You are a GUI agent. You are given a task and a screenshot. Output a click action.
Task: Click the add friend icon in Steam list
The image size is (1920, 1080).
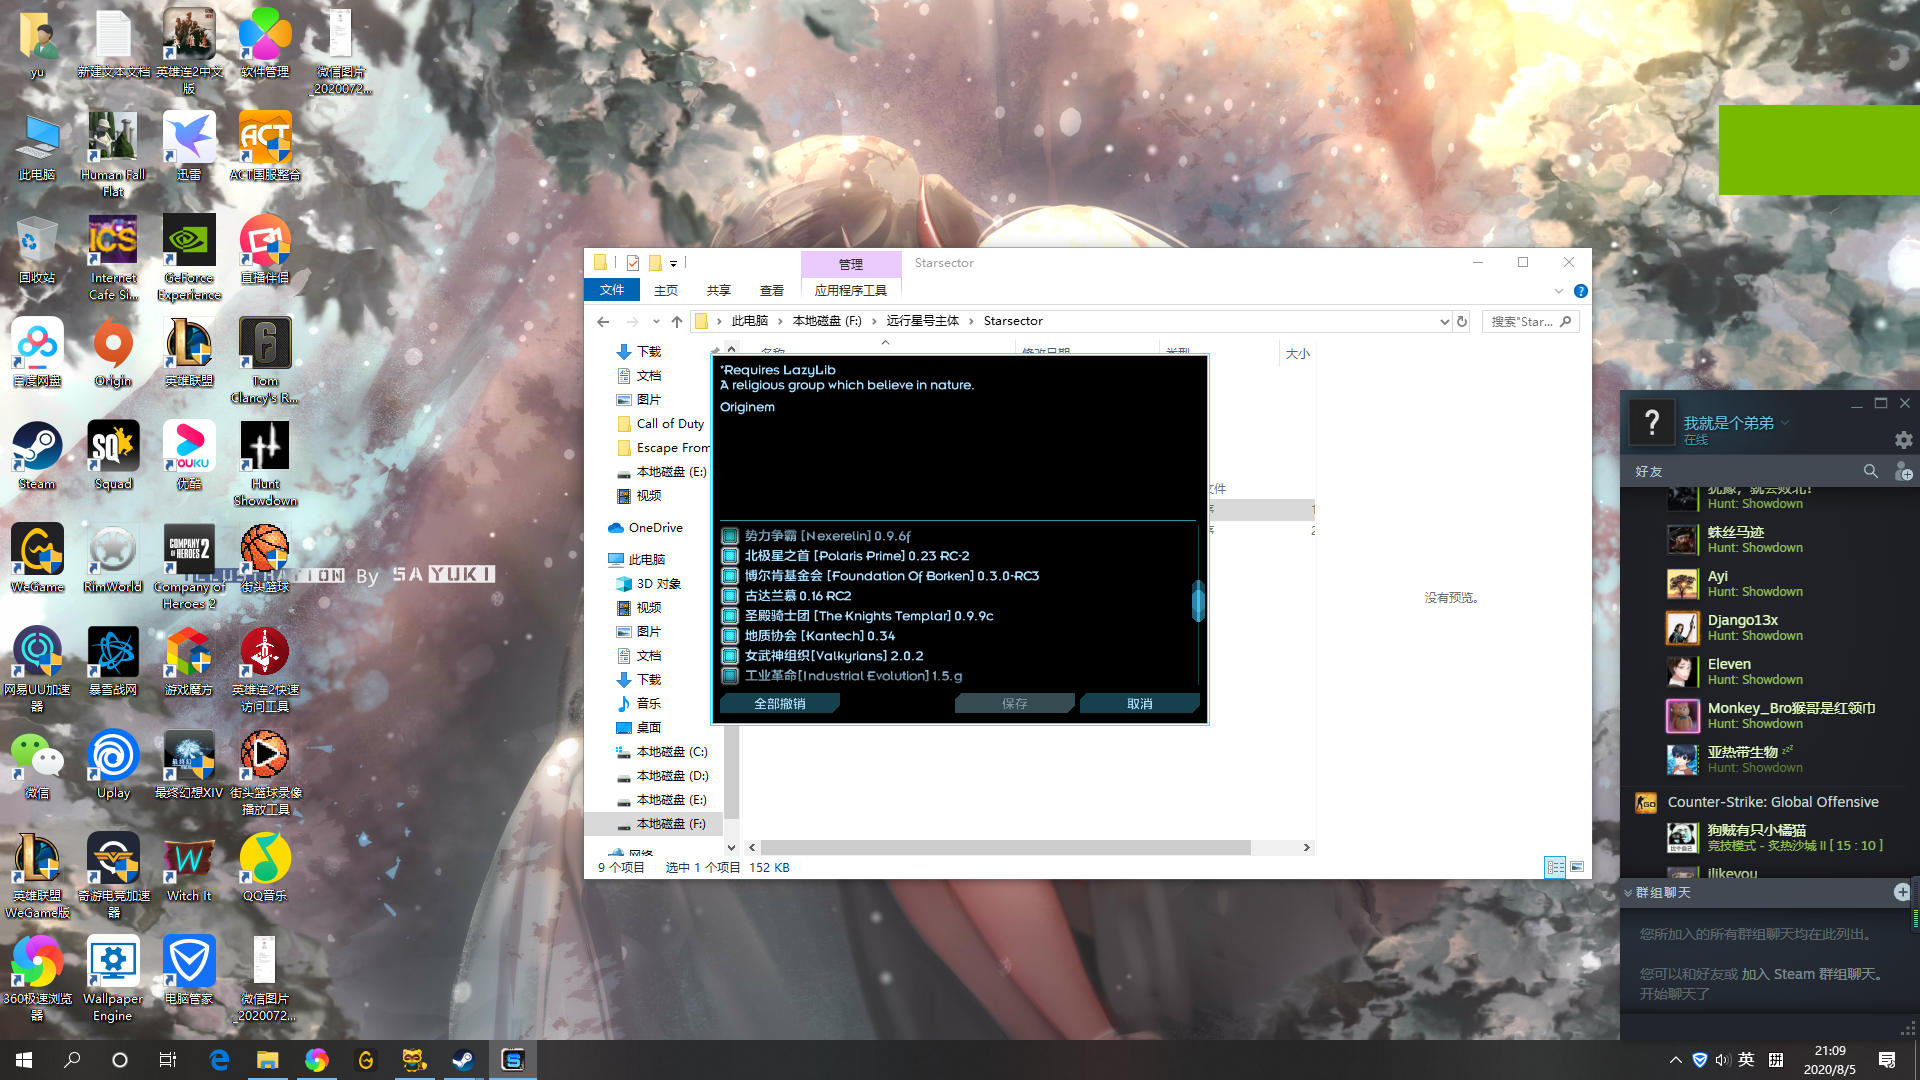tap(1903, 471)
